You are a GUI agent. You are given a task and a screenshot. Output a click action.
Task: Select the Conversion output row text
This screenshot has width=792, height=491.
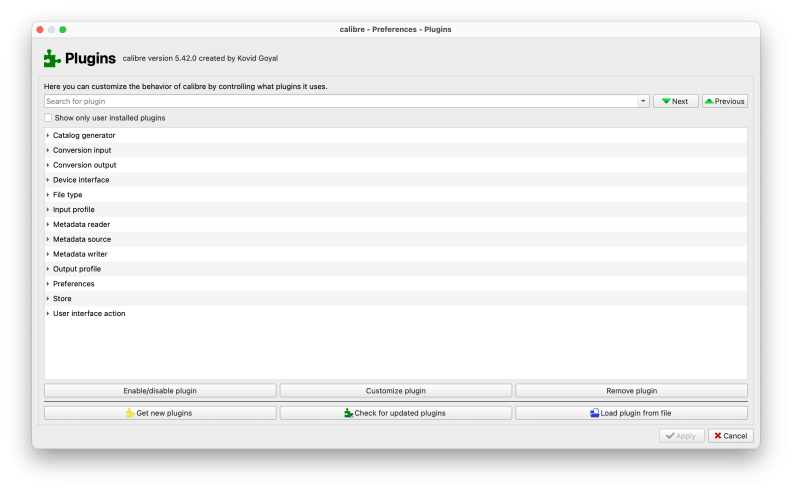click(84, 165)
